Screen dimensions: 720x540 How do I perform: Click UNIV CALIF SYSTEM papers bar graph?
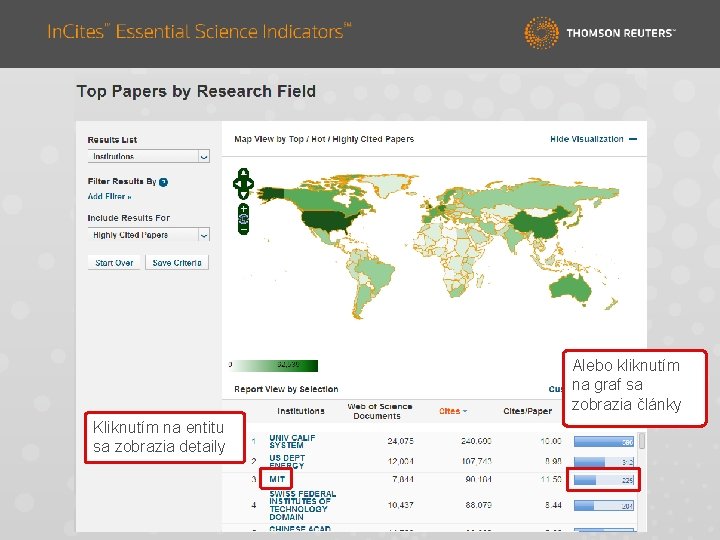(x=604, y=442)
